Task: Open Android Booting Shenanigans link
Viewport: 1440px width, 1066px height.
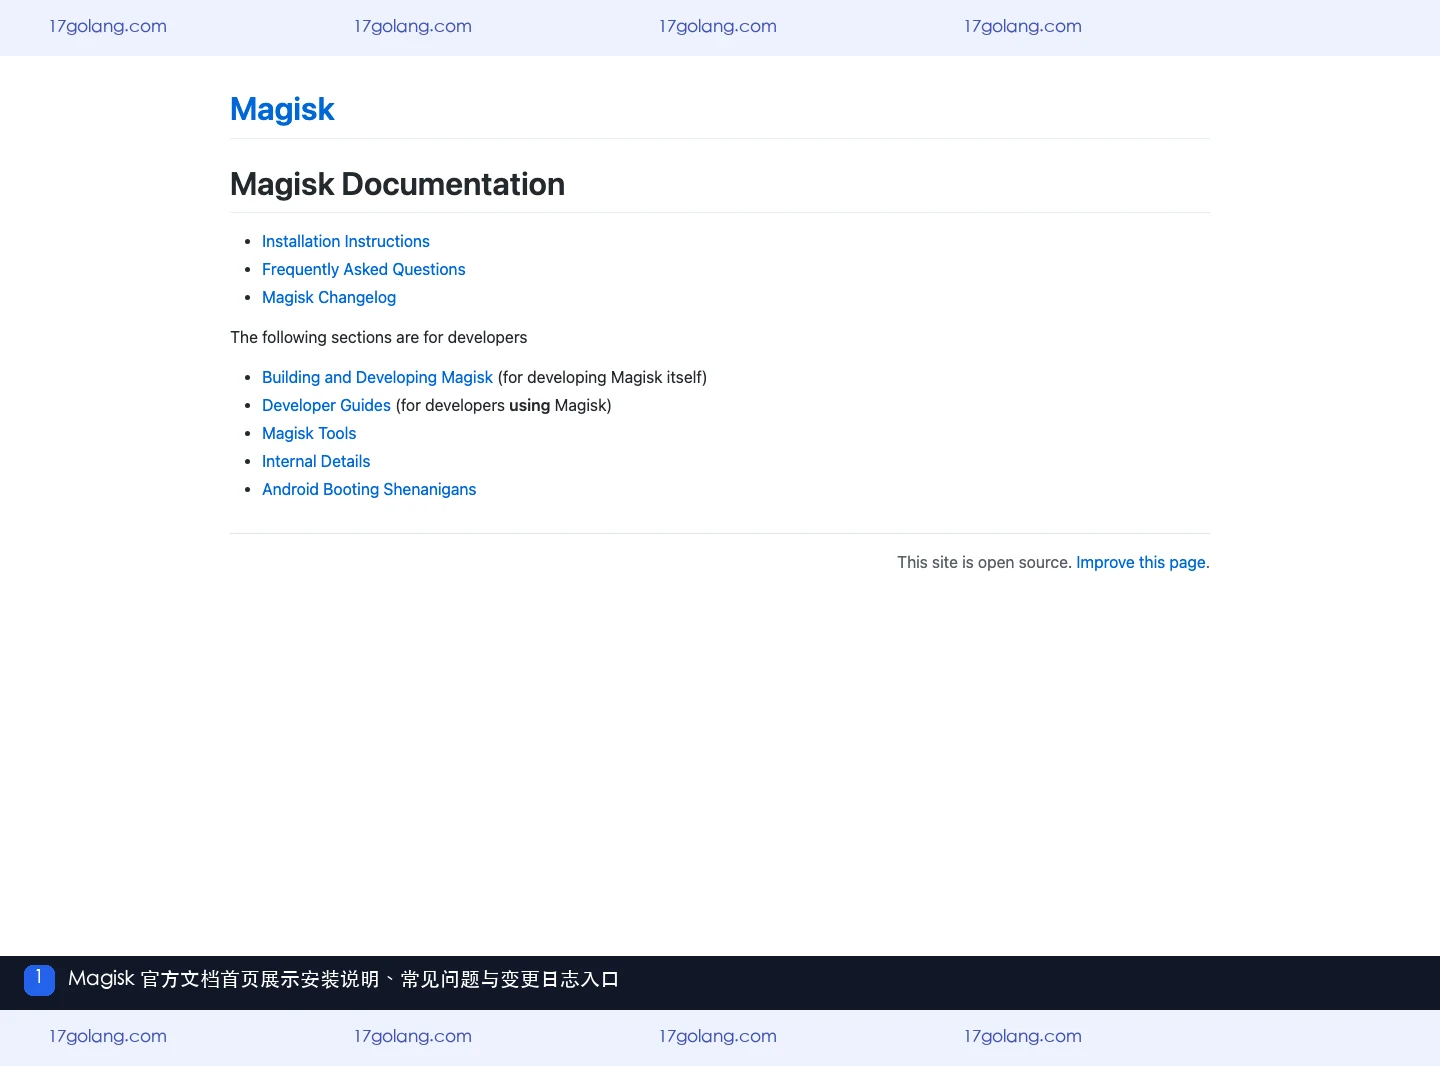Action: tap(369, 489)
